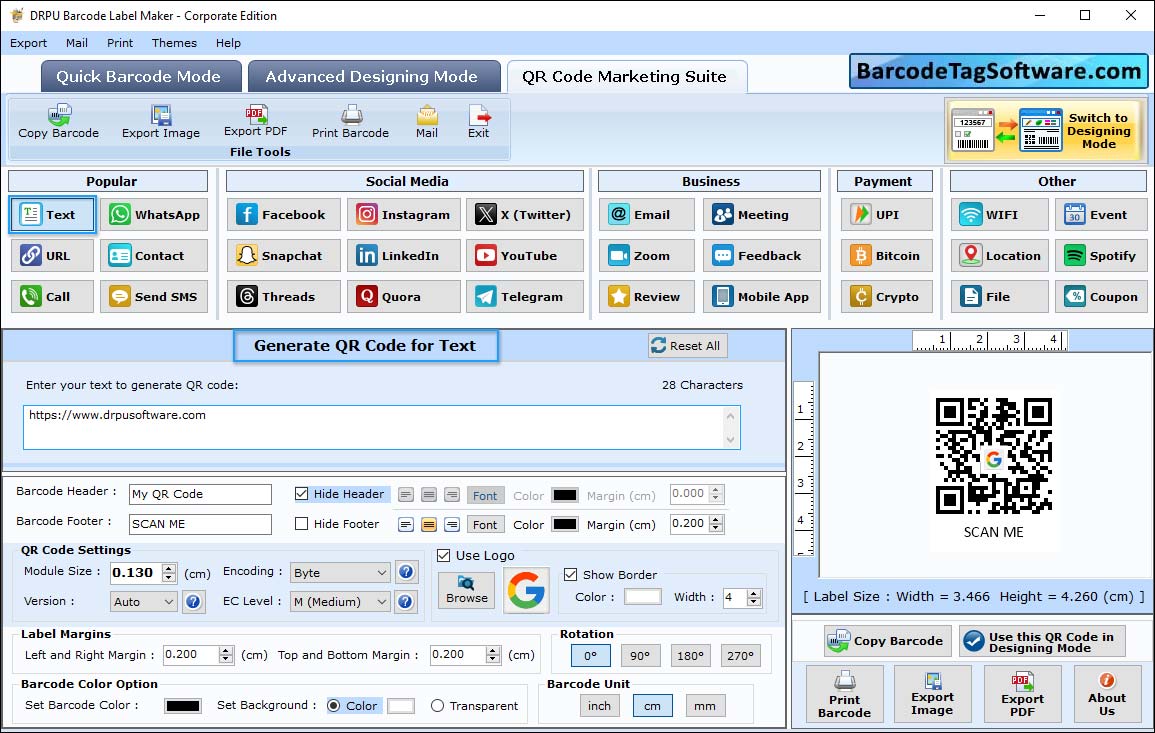Set rotation to 90°

point(640,655)
